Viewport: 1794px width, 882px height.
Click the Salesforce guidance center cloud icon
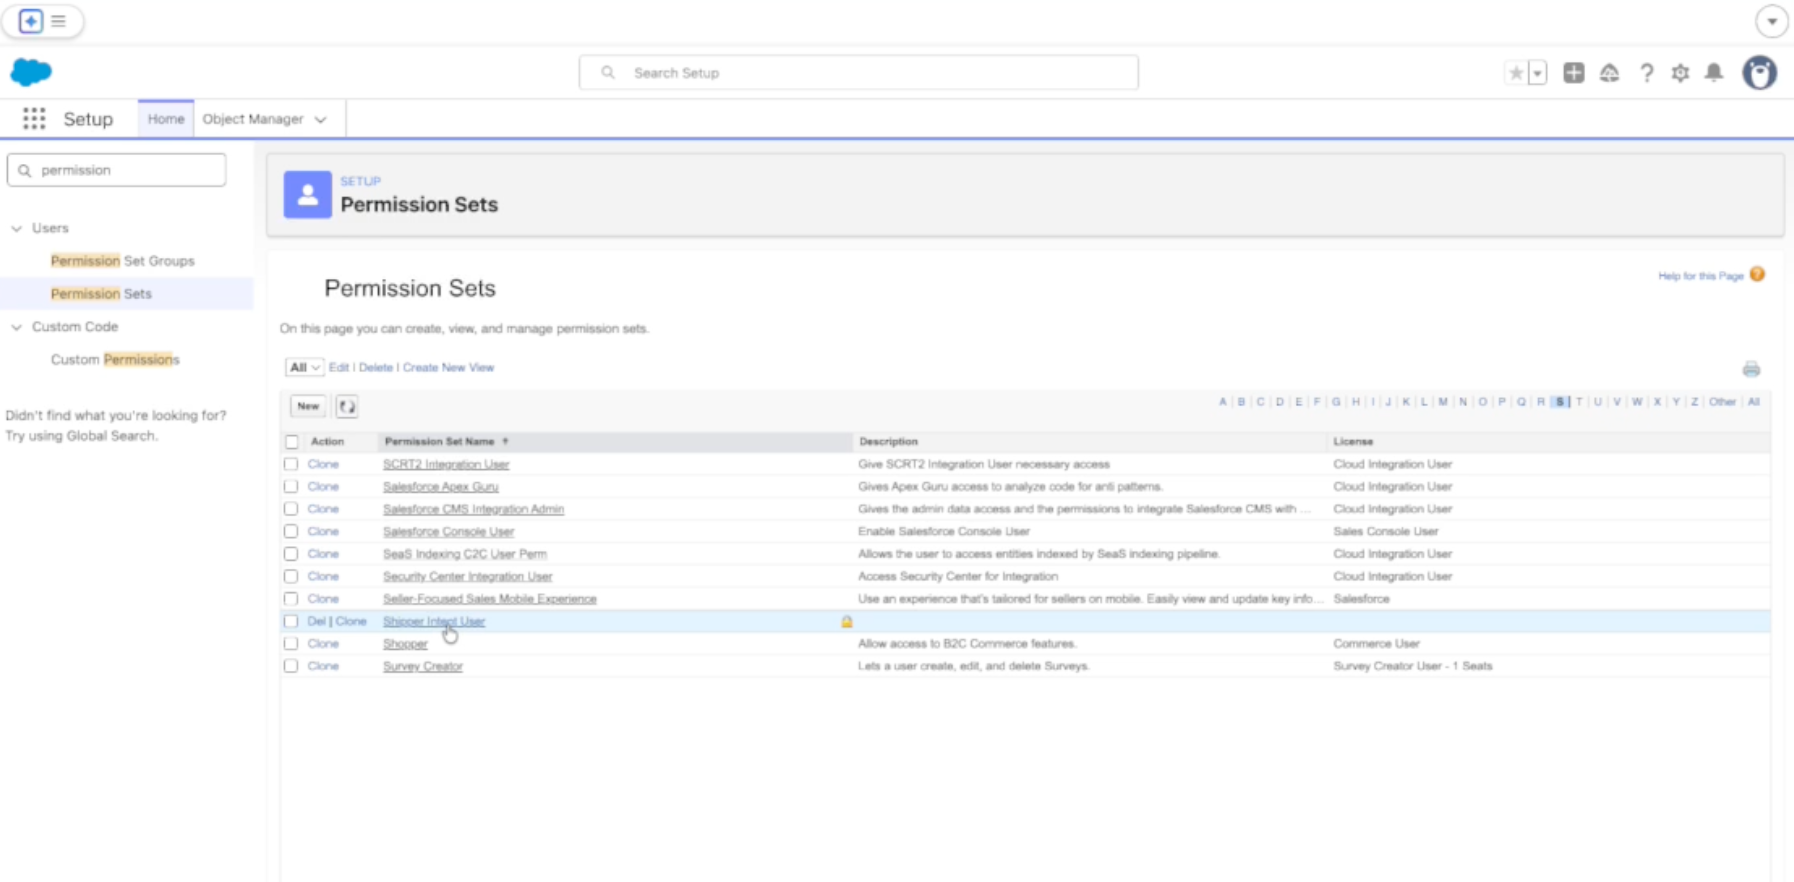(x=1609, y=73)
